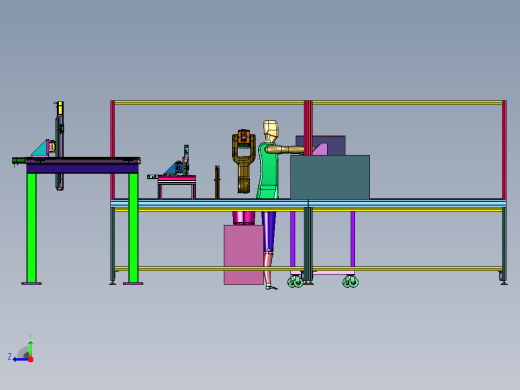Select the light blue tabletop surface
This screenshot has height=390, width=520.
(308, 203)
